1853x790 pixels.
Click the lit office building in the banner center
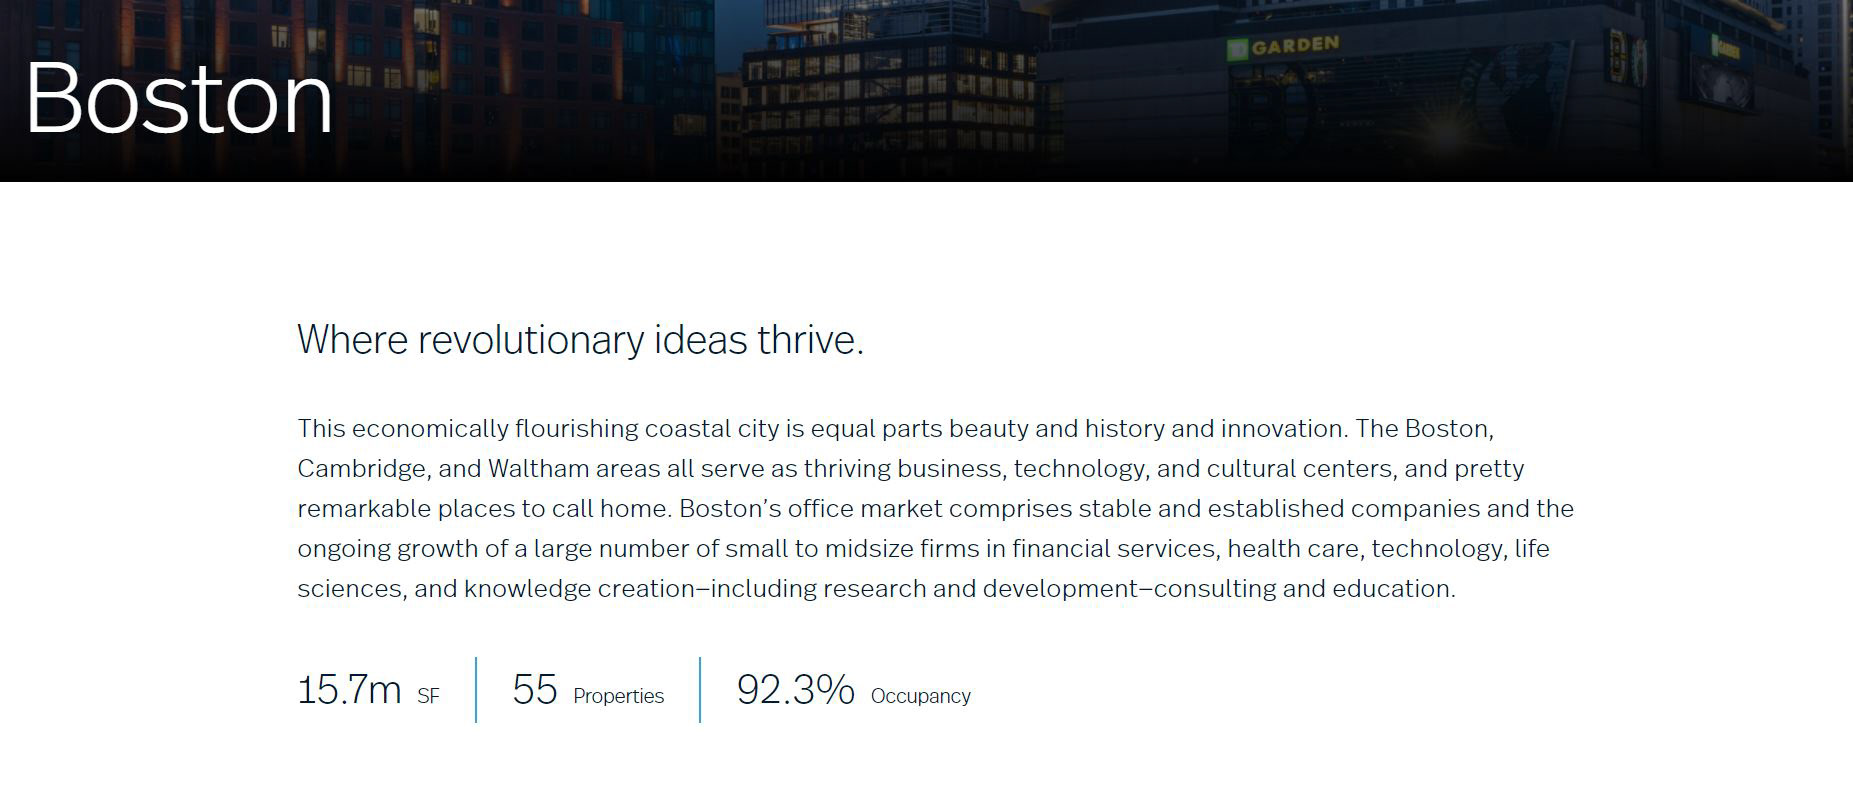pyautogui.click(x=890, y=90)
